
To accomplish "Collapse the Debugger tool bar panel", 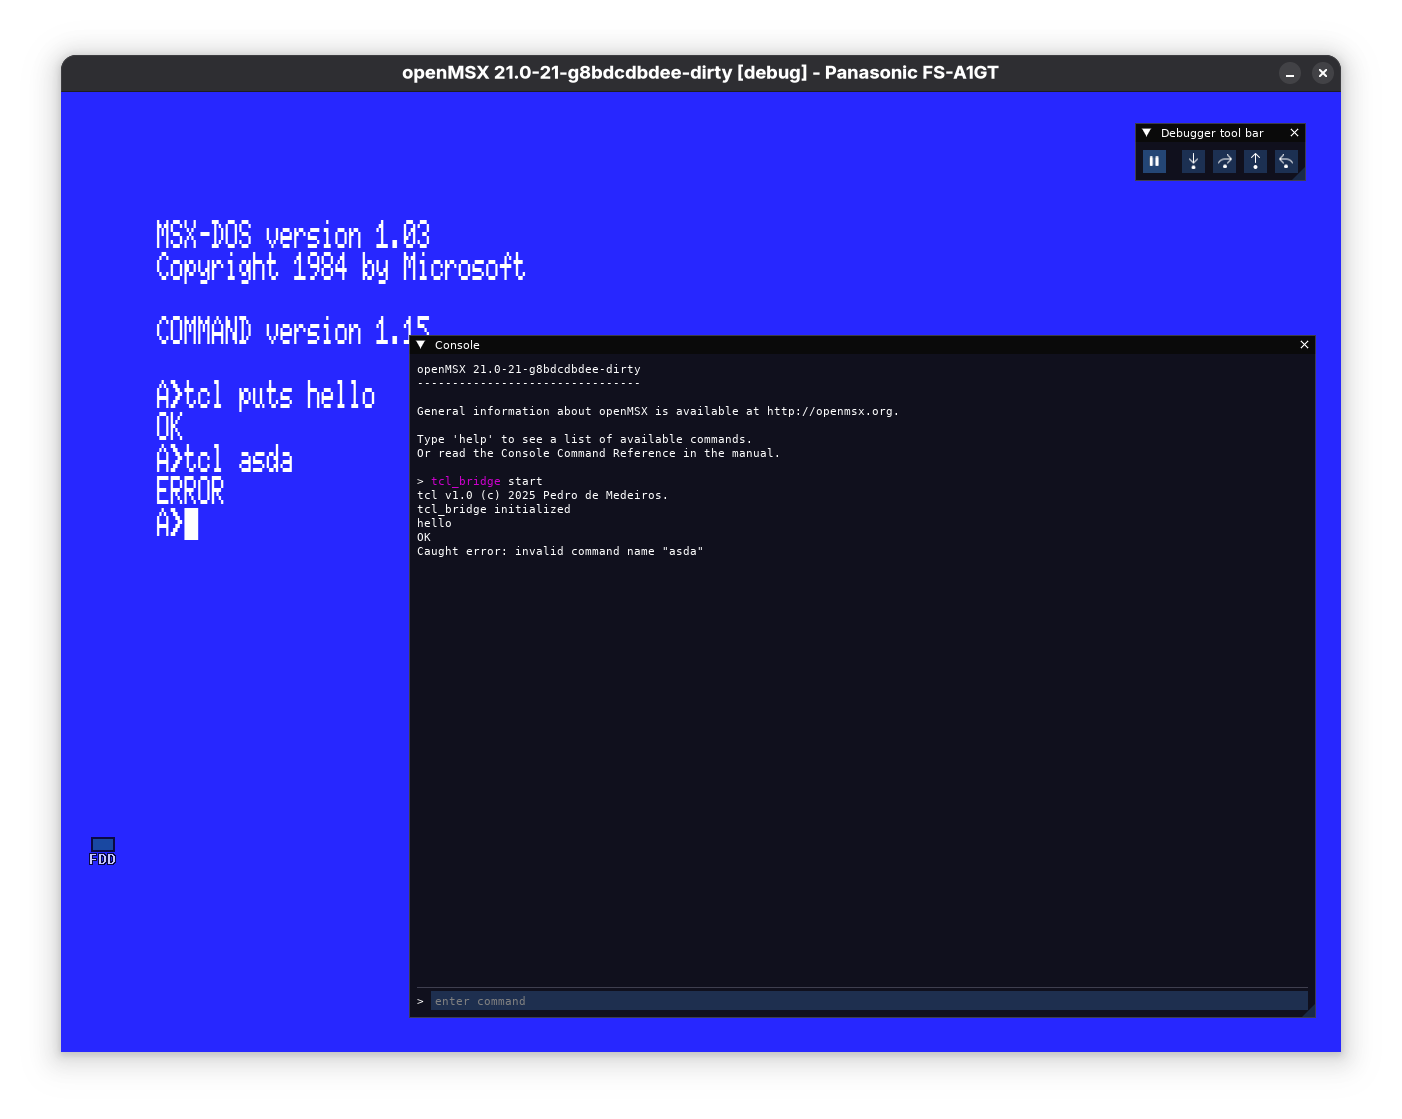I will coord(1146,133).
